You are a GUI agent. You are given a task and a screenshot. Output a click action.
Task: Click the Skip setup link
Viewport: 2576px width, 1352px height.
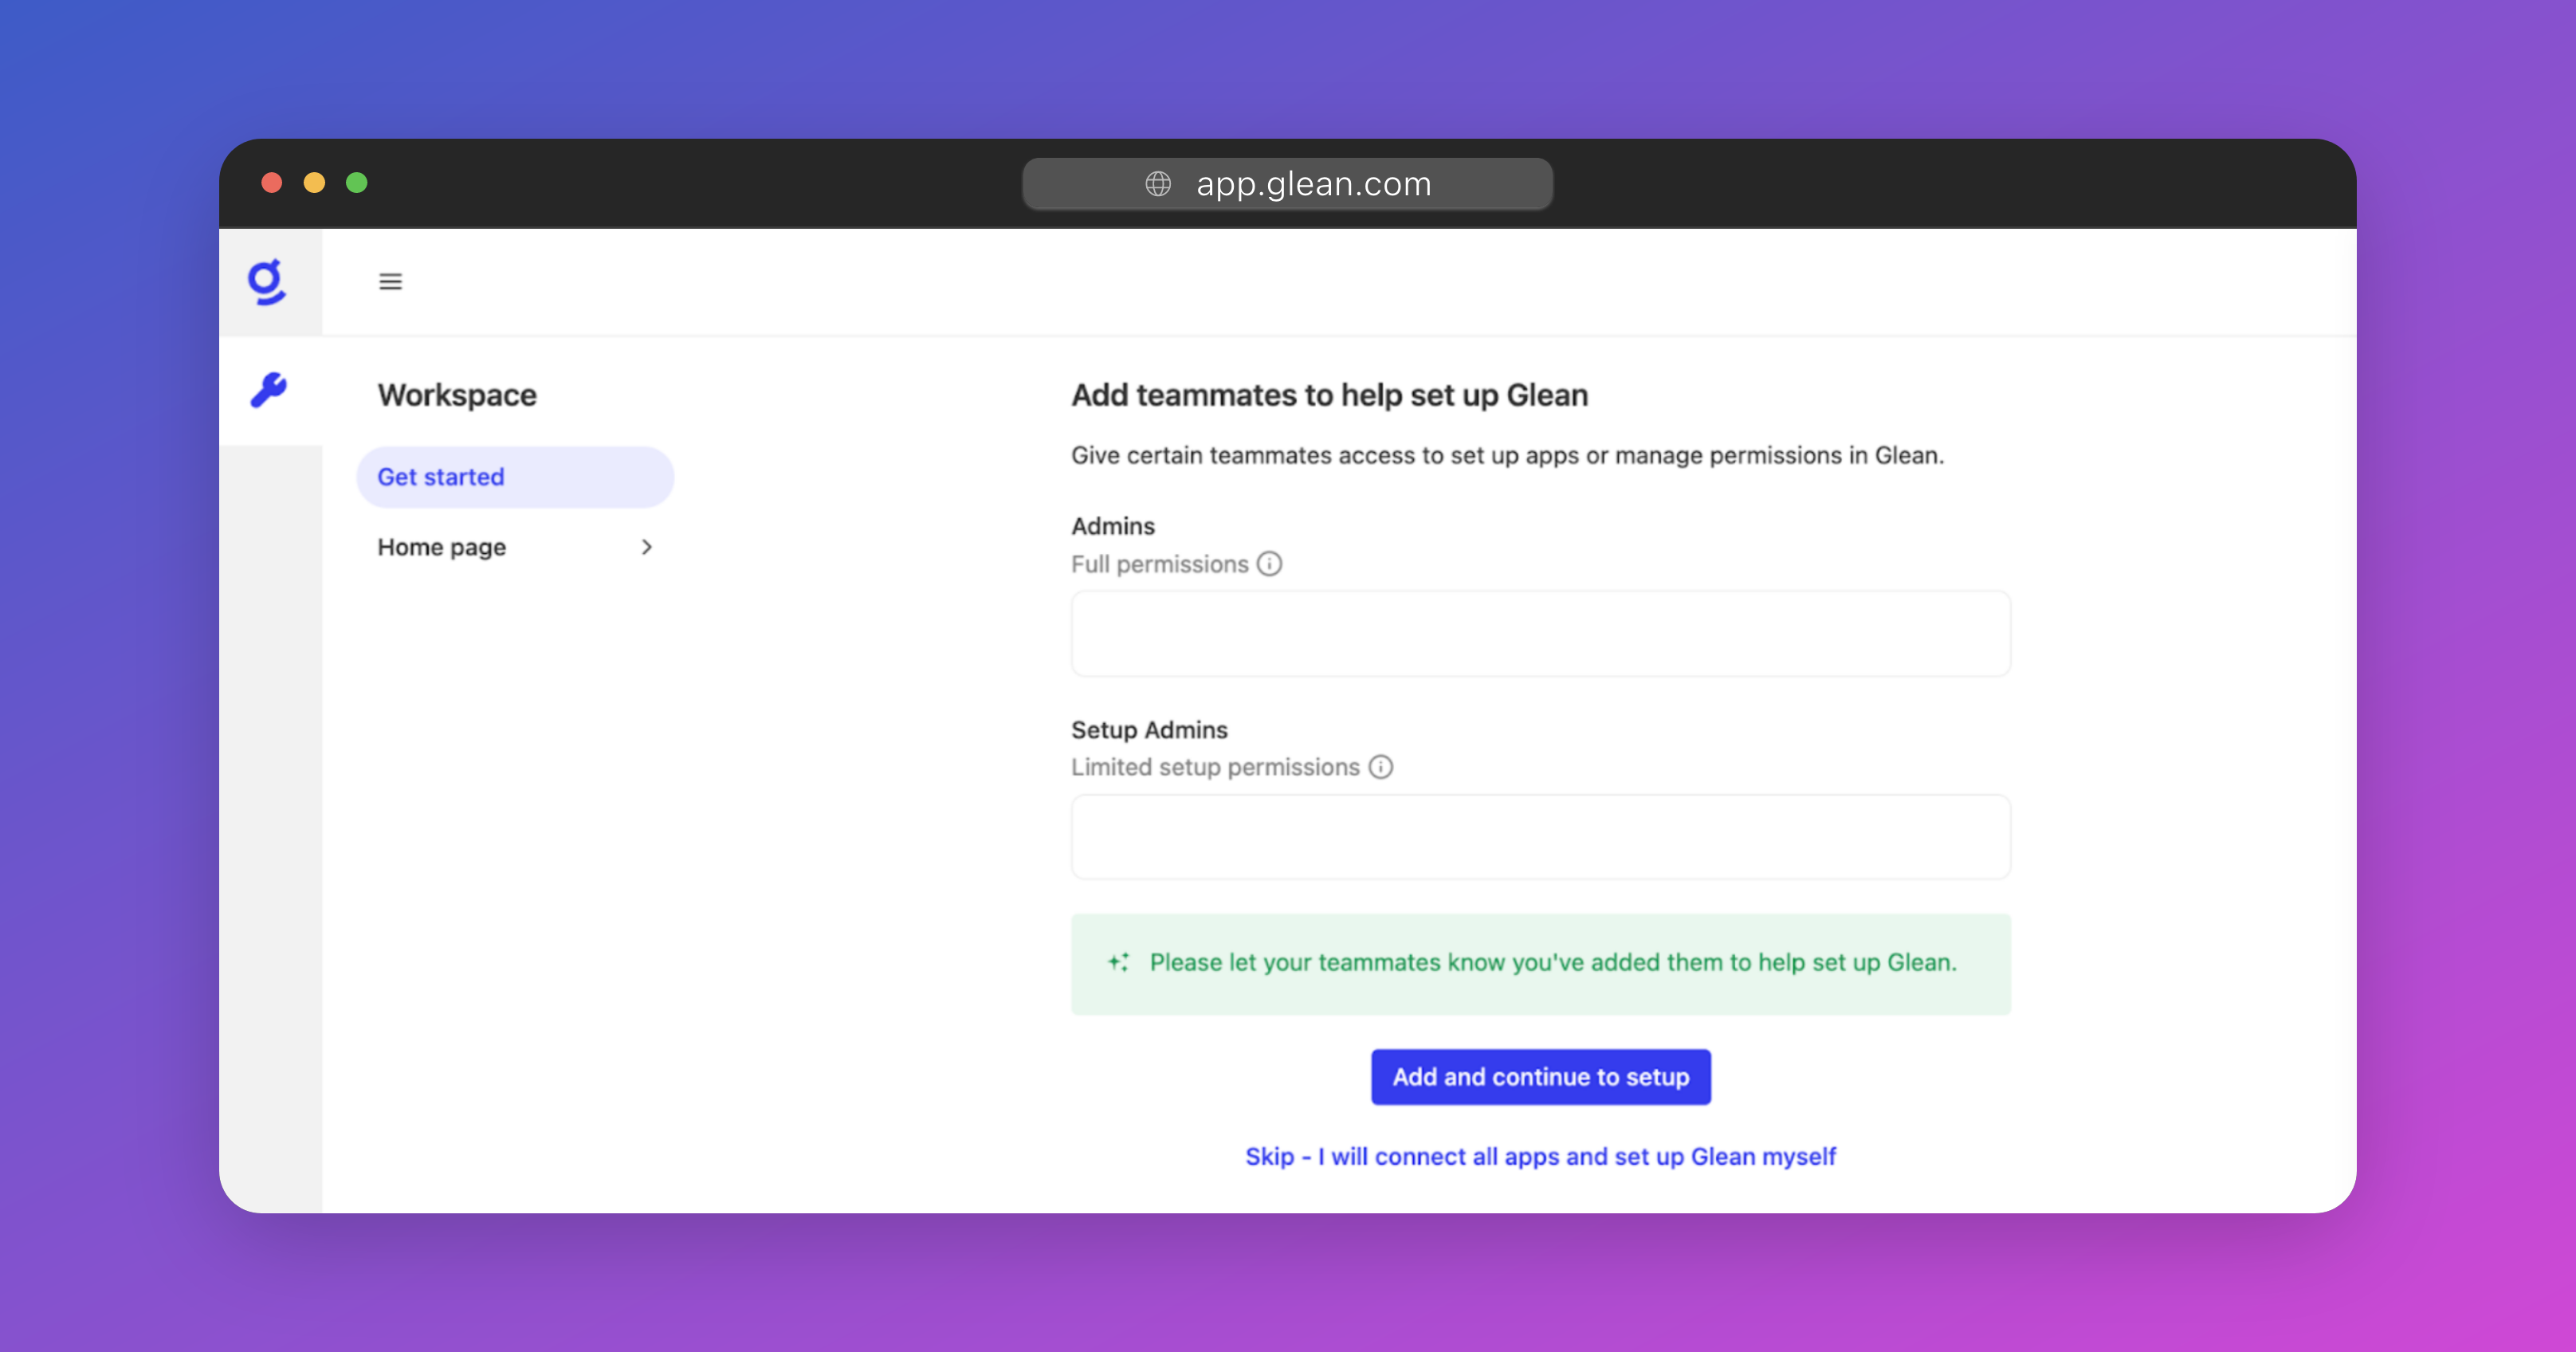(x=1540, y=1156)
